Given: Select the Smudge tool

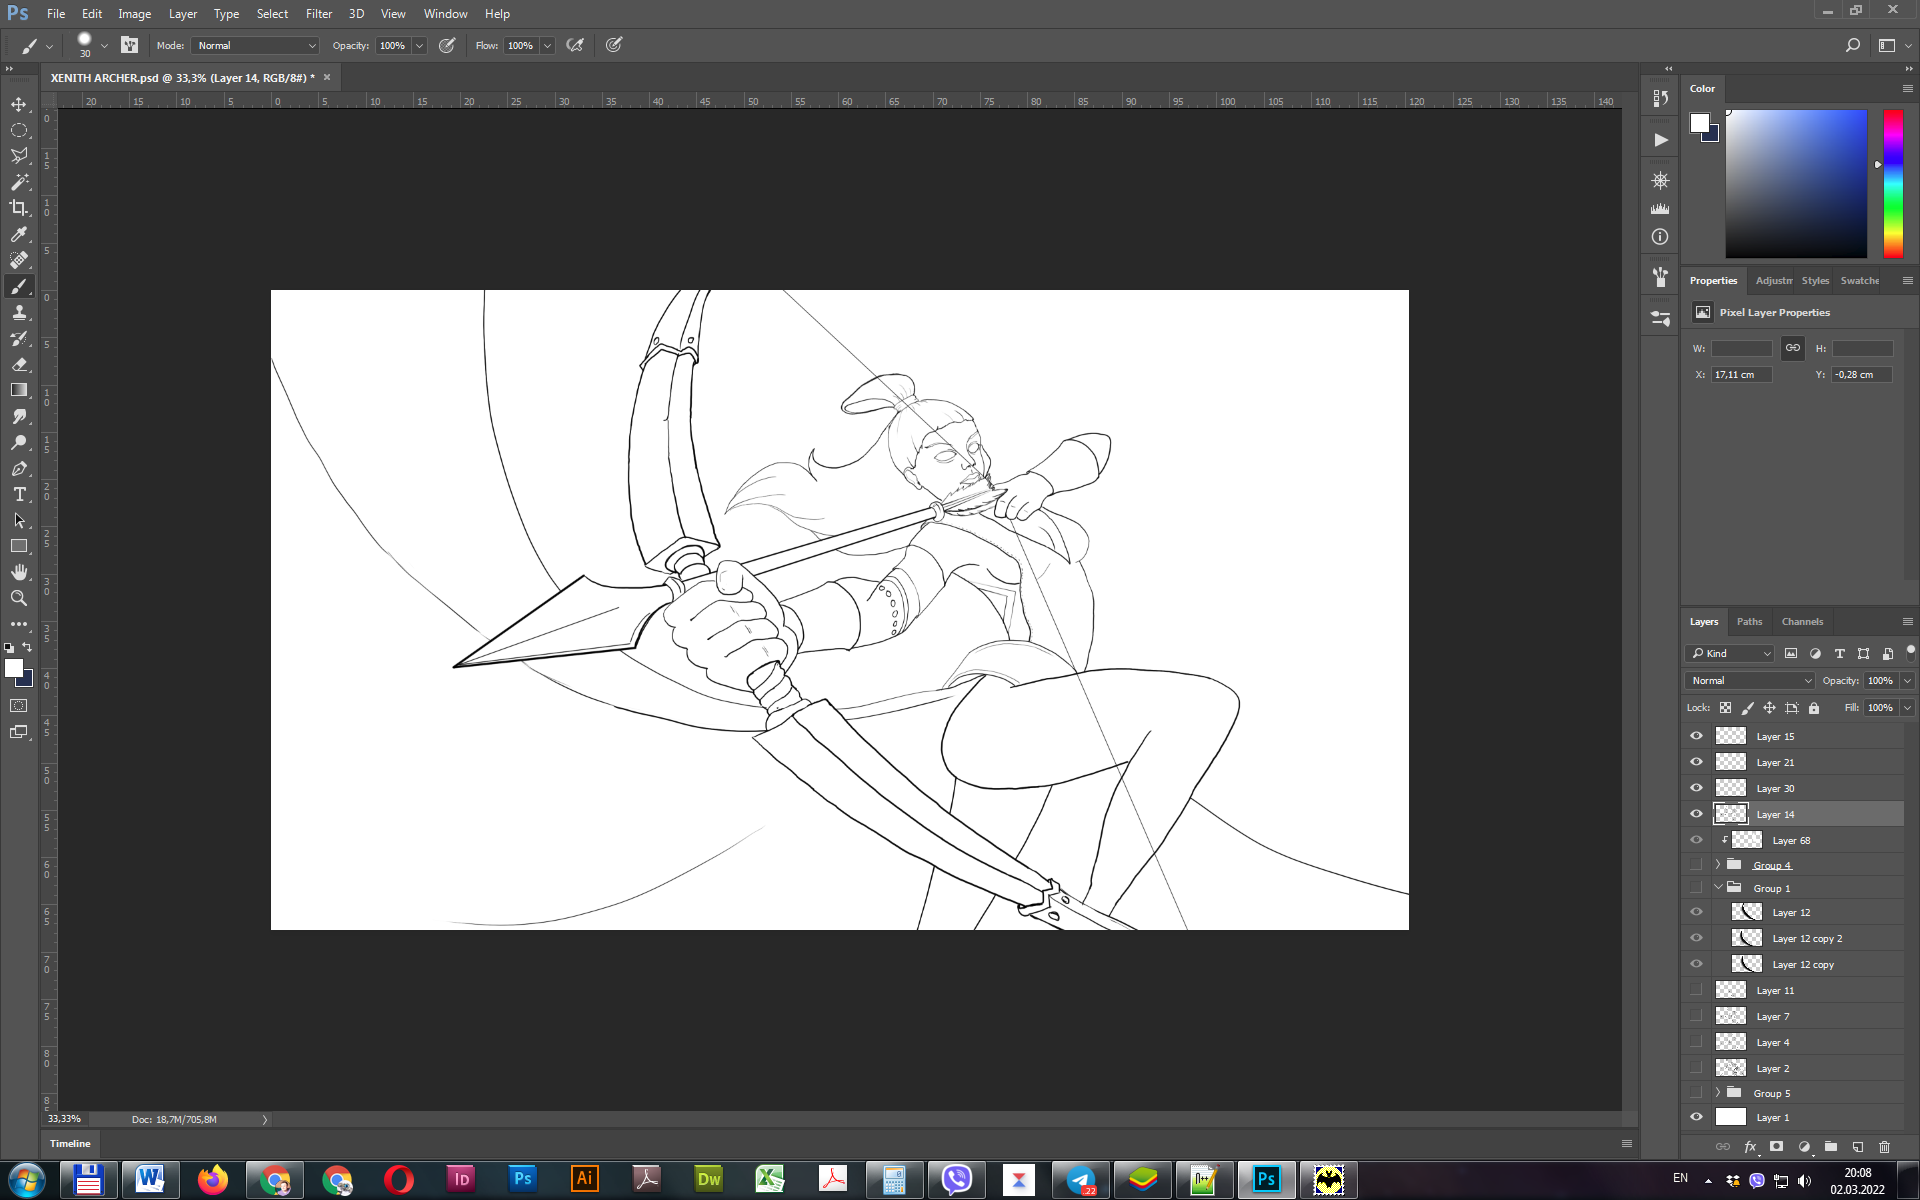Looking at the screenshot, I should [x=19, y=416].
